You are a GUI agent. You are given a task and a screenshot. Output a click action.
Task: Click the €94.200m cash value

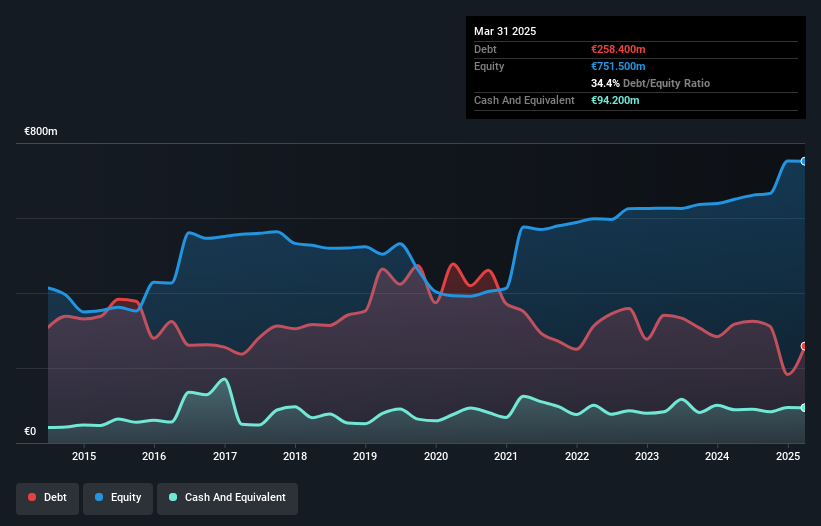pyautogui.click(x=615, y=100)
